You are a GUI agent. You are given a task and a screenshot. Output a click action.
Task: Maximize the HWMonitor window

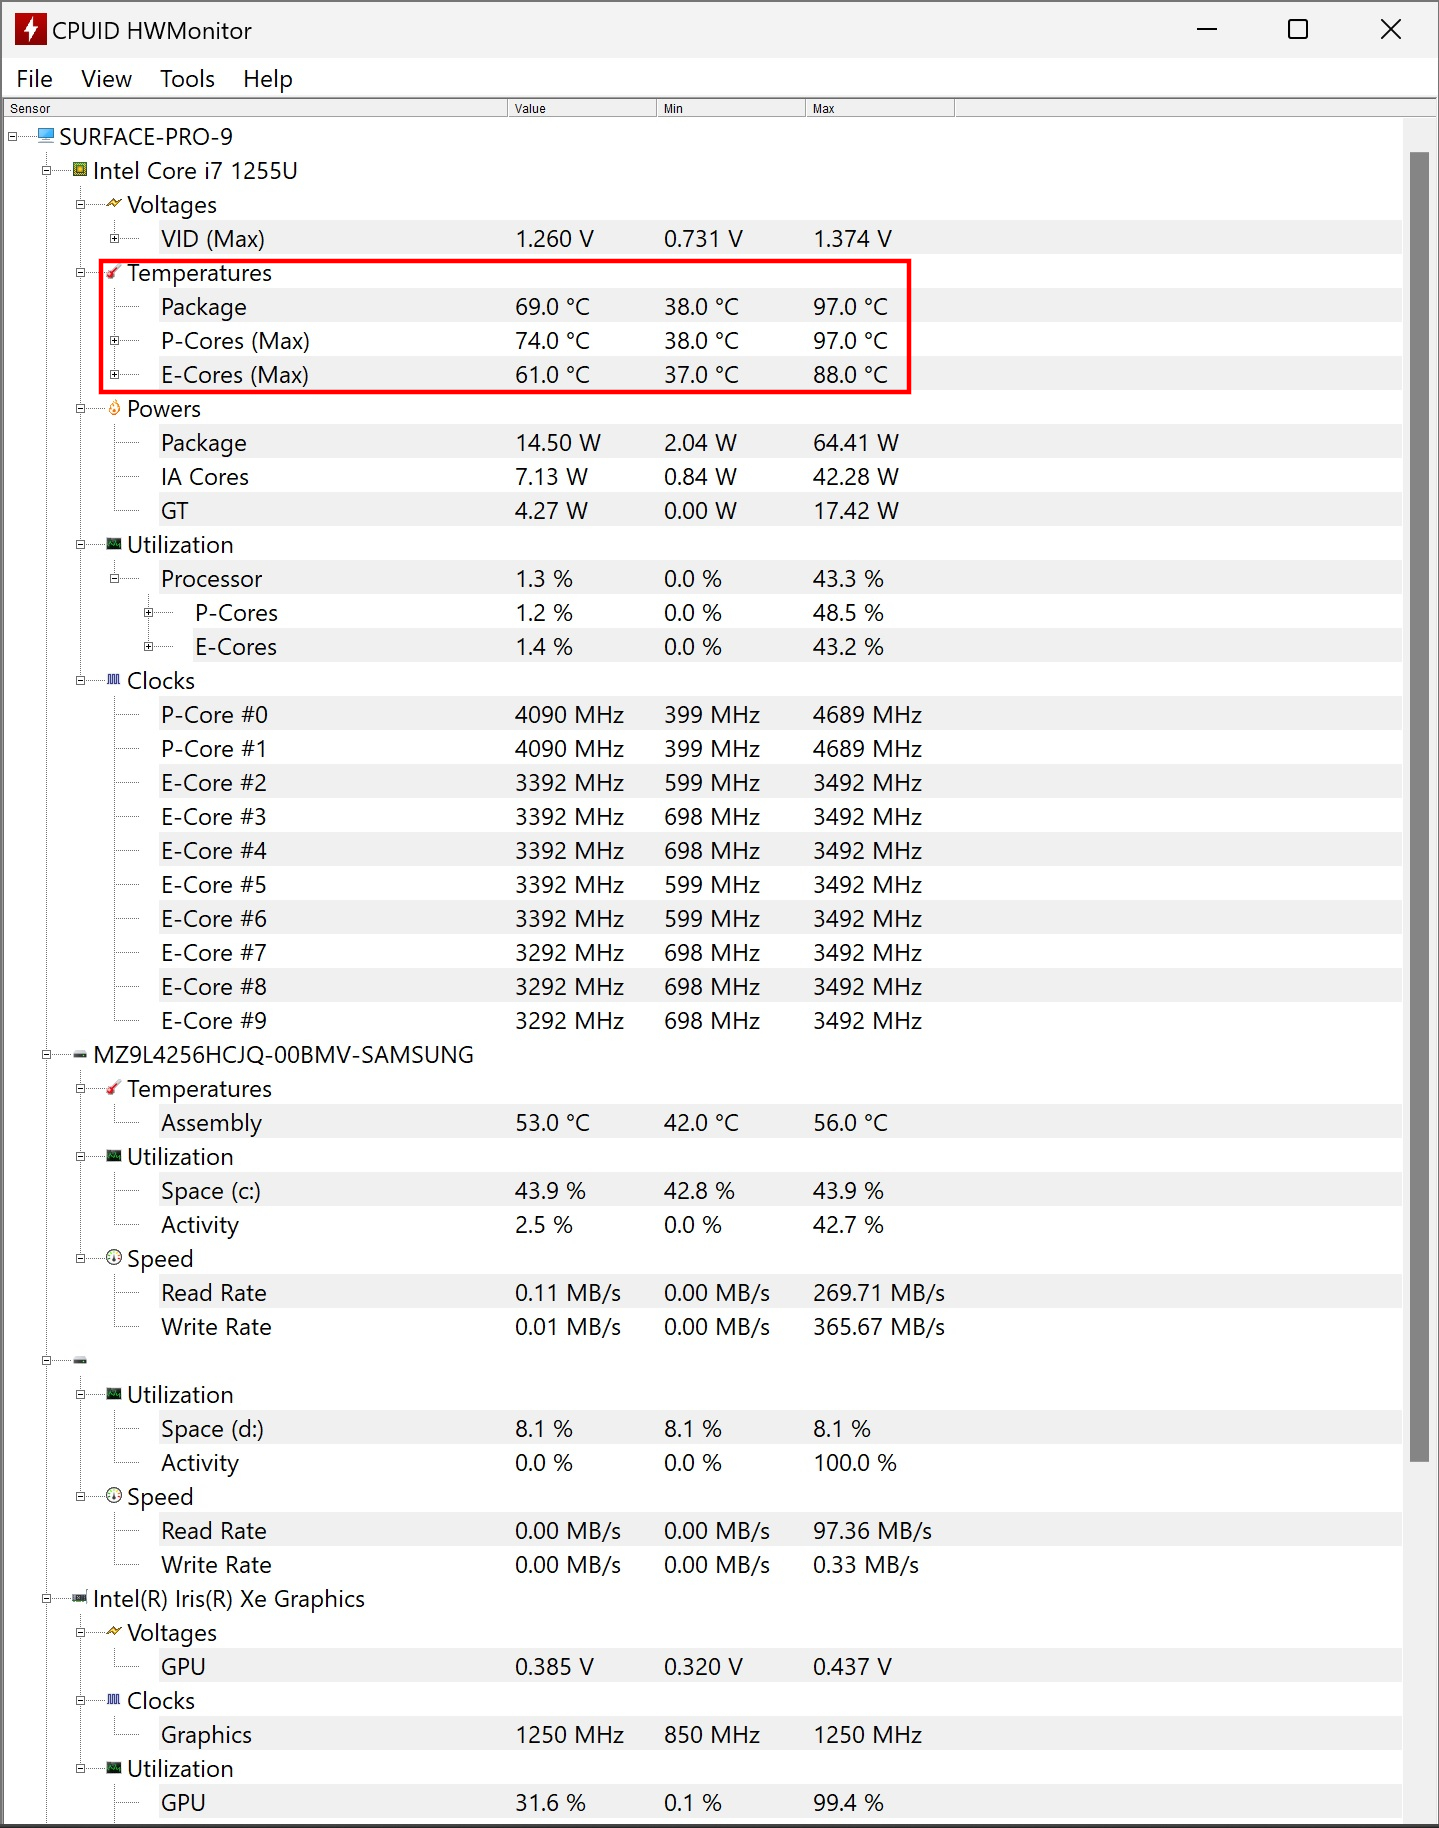[1298, 29]
